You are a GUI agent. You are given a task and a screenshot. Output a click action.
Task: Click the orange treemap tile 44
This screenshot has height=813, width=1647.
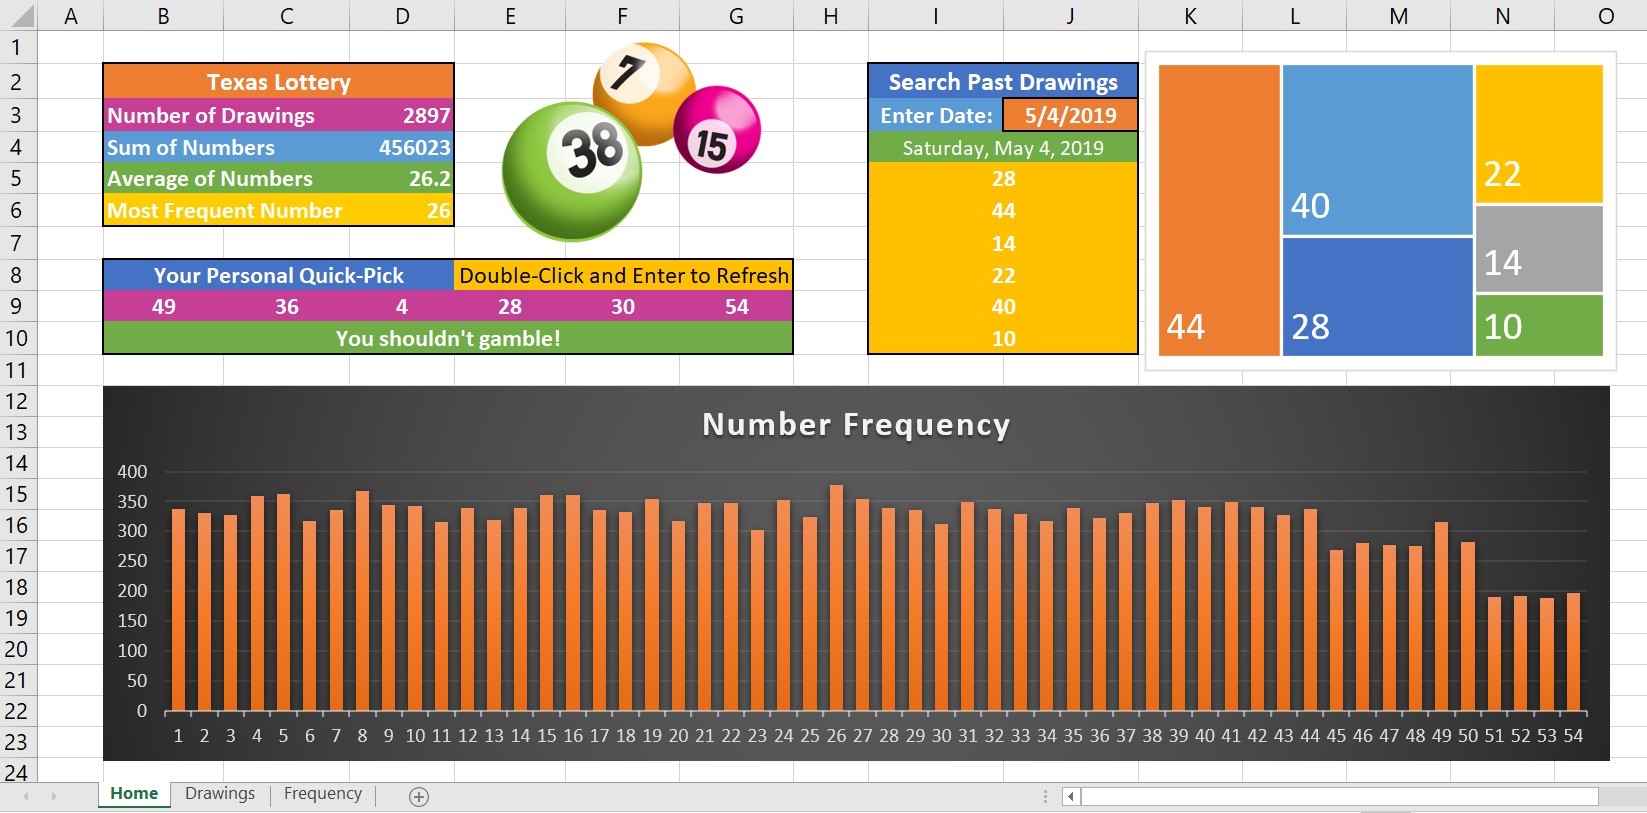pos(1219,210)
